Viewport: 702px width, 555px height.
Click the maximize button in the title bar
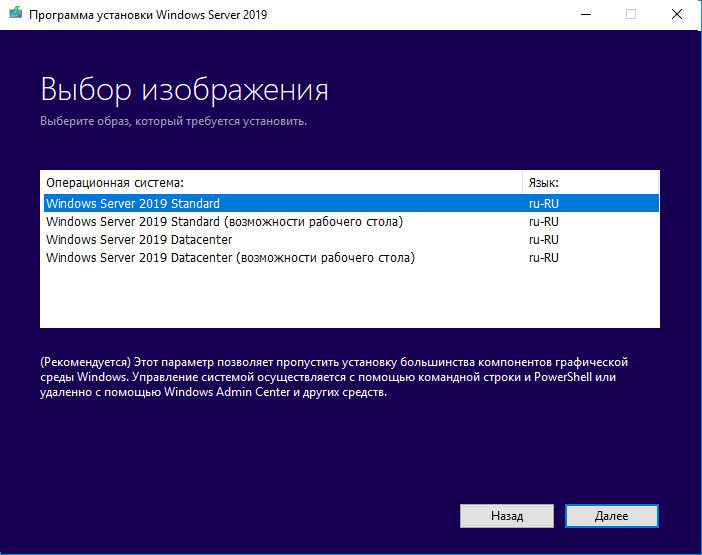coord(631,15)
